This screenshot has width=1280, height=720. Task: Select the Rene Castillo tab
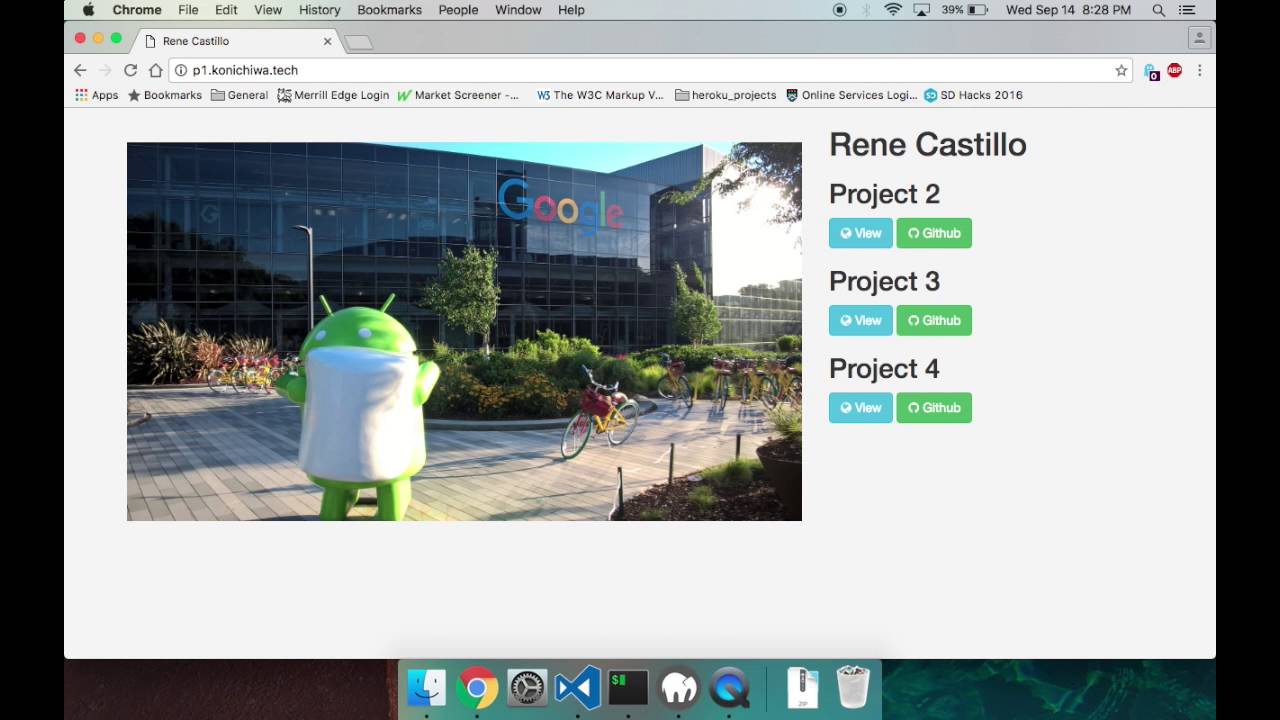click(238, 41)
